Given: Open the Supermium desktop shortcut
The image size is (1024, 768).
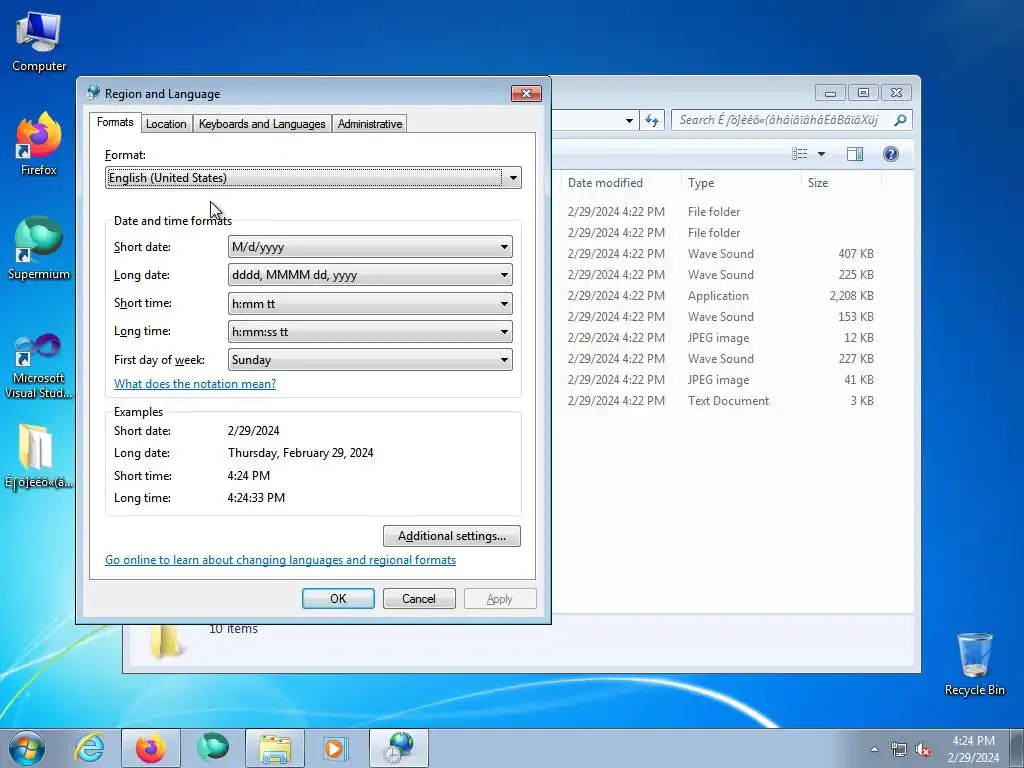Looking at the screenshot, I should pos(39,248).
